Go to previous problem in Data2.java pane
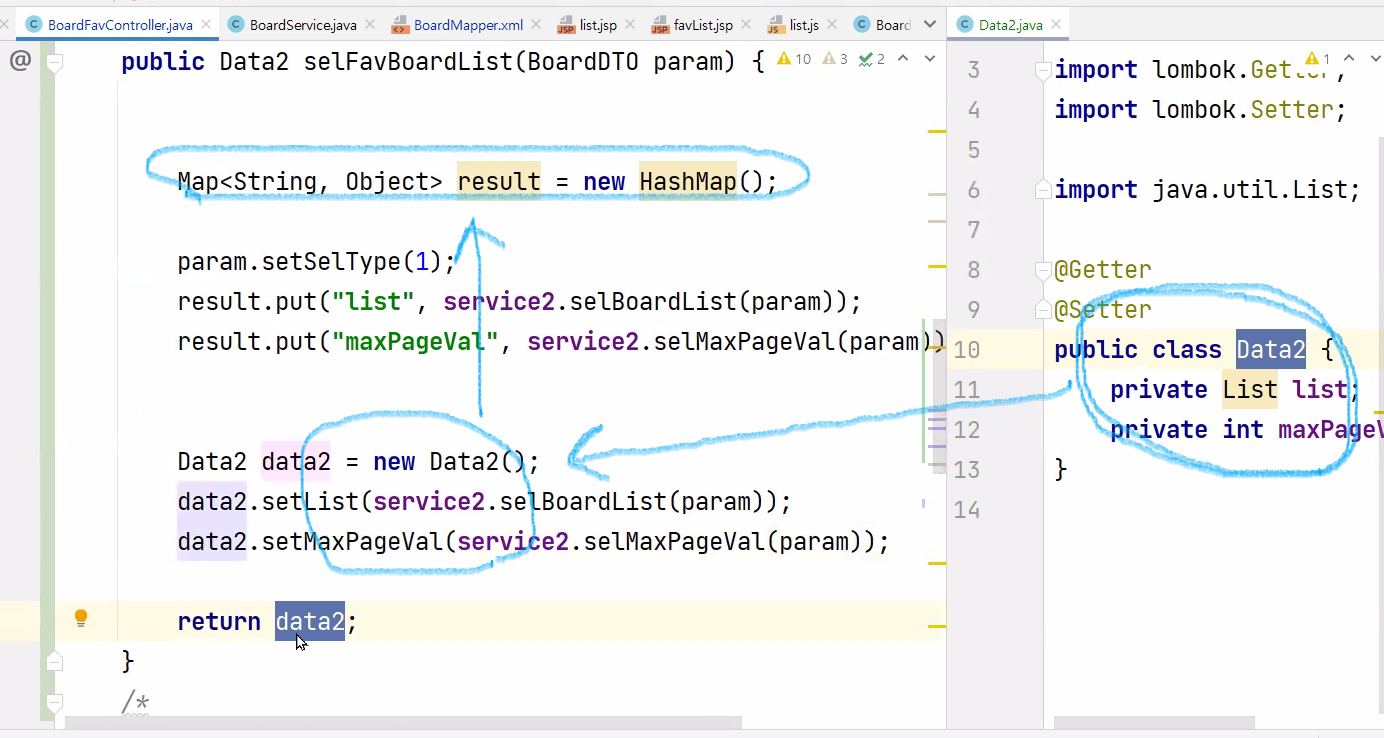Image resolution: width=1384 pixels, height=738 pixels. pyautogui.click(x=1348, y=59)
